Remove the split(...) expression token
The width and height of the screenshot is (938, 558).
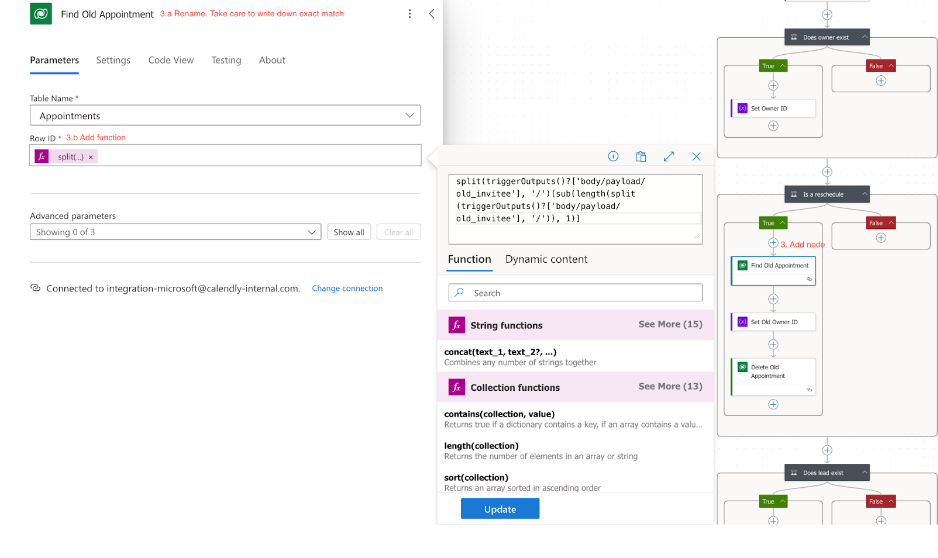click(x=91, y=157)
